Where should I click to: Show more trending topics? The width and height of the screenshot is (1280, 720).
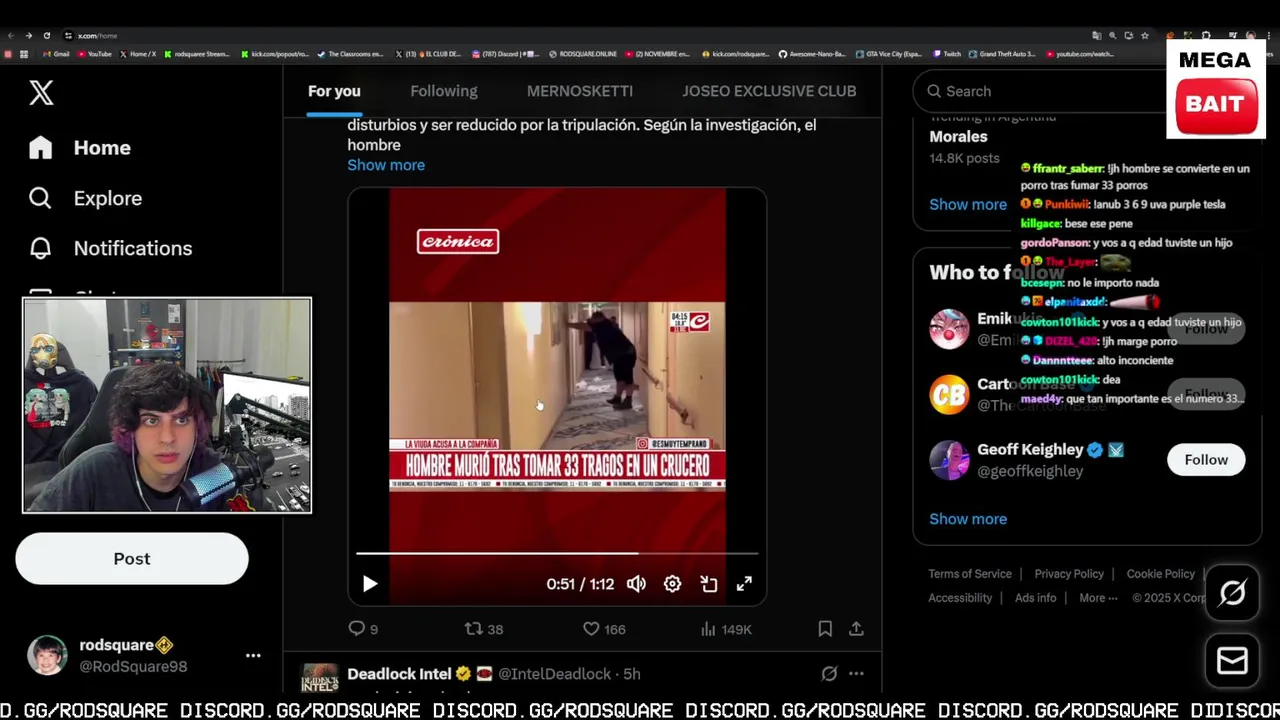pos(968,204)
